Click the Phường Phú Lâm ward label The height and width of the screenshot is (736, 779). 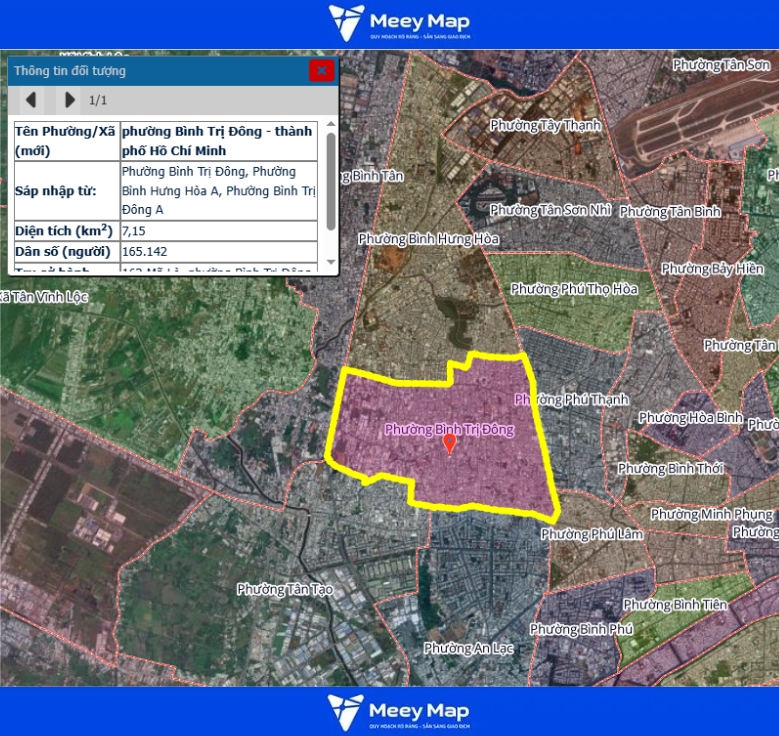coord(591,534)
